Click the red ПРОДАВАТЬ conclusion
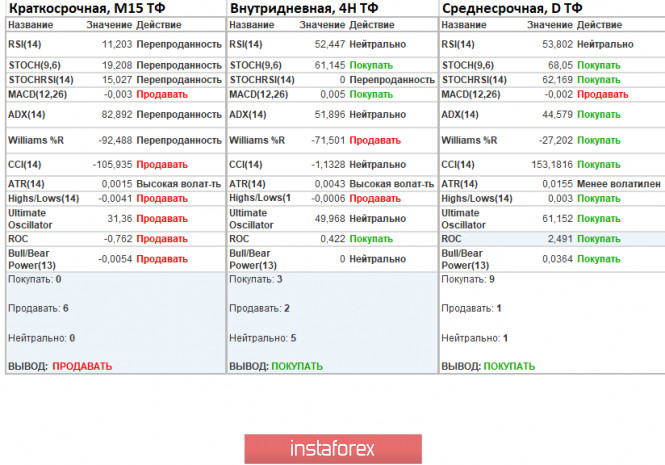 pyautogui.click(x=82, y=366)
